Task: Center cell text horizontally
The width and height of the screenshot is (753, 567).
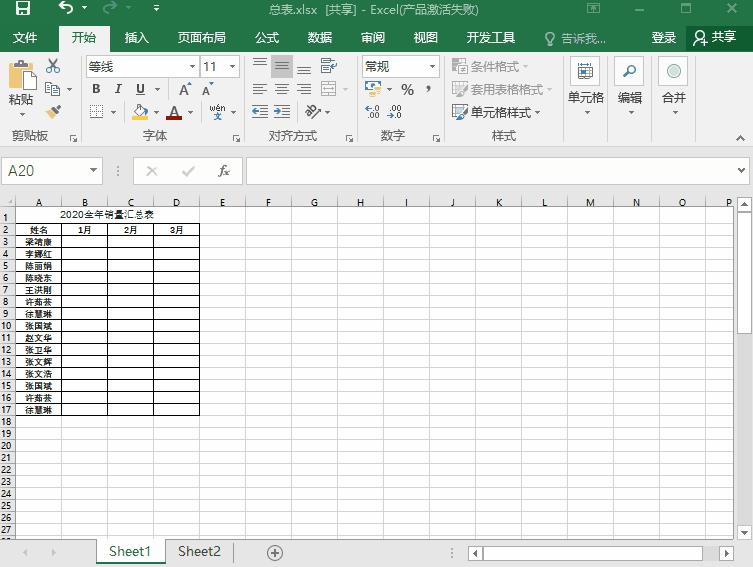Action: point(282,89)
